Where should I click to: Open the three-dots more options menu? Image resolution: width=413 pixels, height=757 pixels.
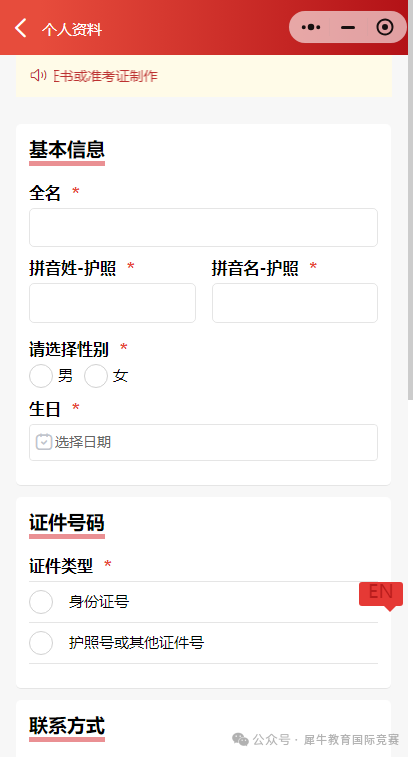click(x=311, y=28)
